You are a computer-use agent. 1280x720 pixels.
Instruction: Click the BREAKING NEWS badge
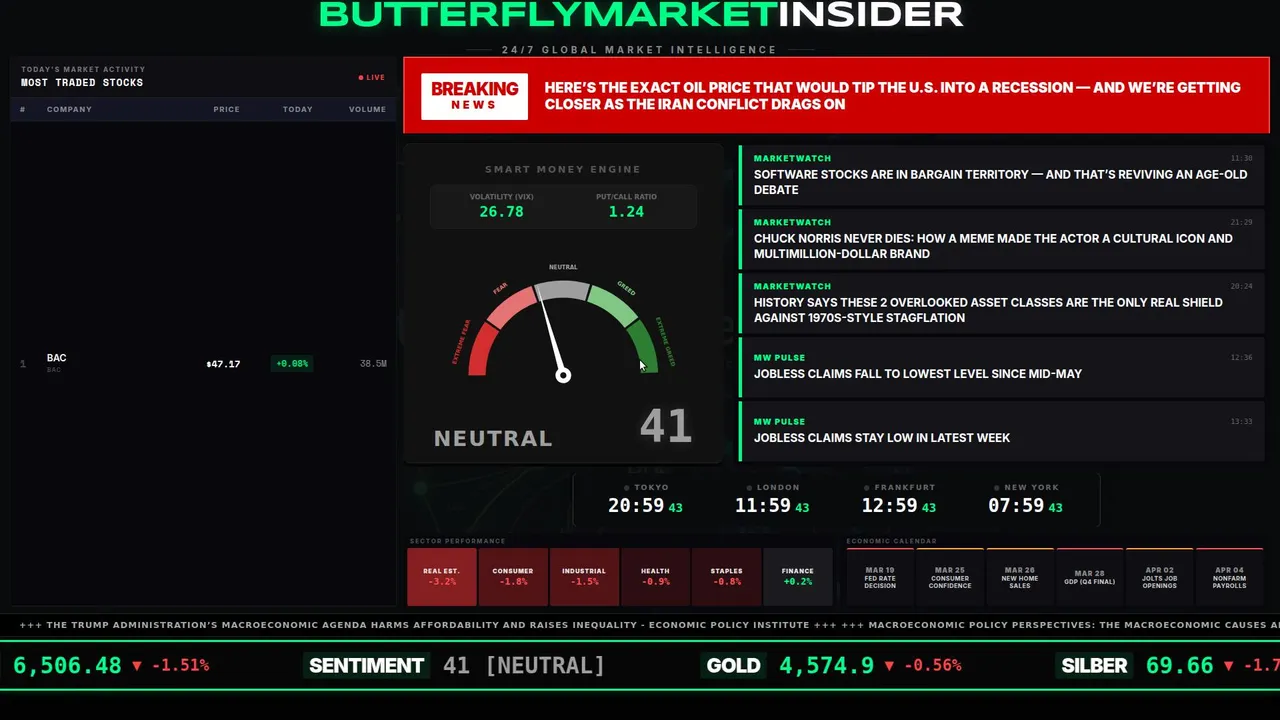[x=474, y=96]
